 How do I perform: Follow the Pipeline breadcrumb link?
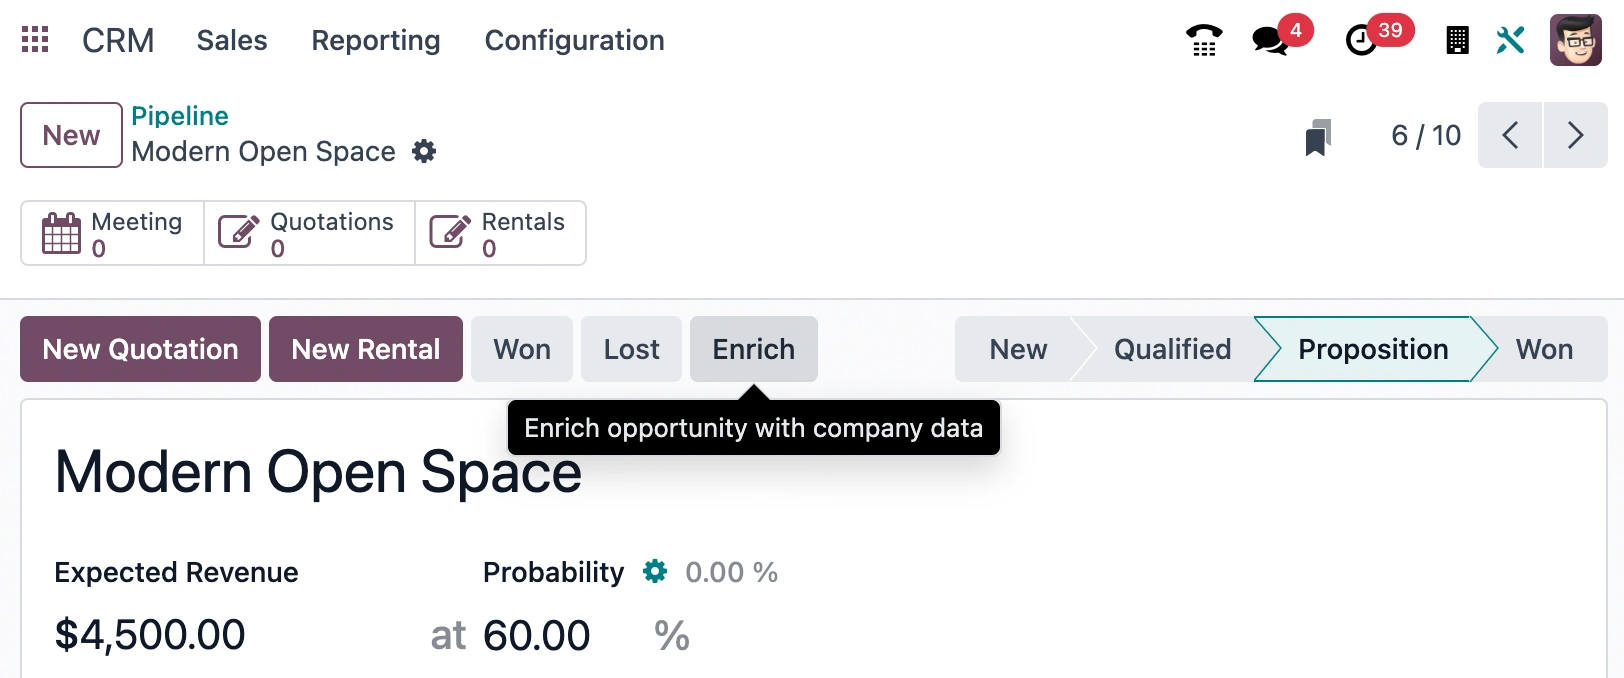[x=180, y=116]
